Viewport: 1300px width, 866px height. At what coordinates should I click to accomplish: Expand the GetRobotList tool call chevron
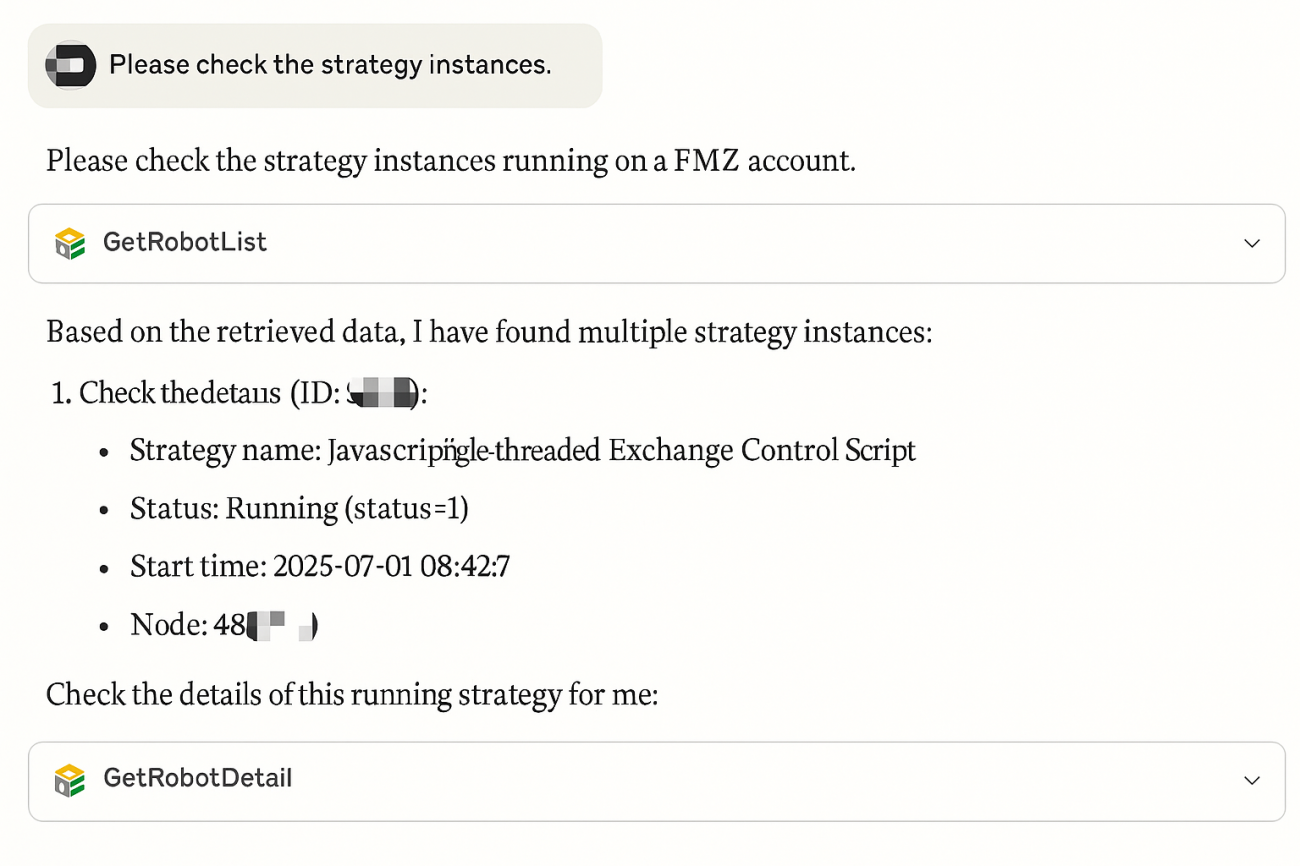pyautogui.click(x=1251, y=243)
